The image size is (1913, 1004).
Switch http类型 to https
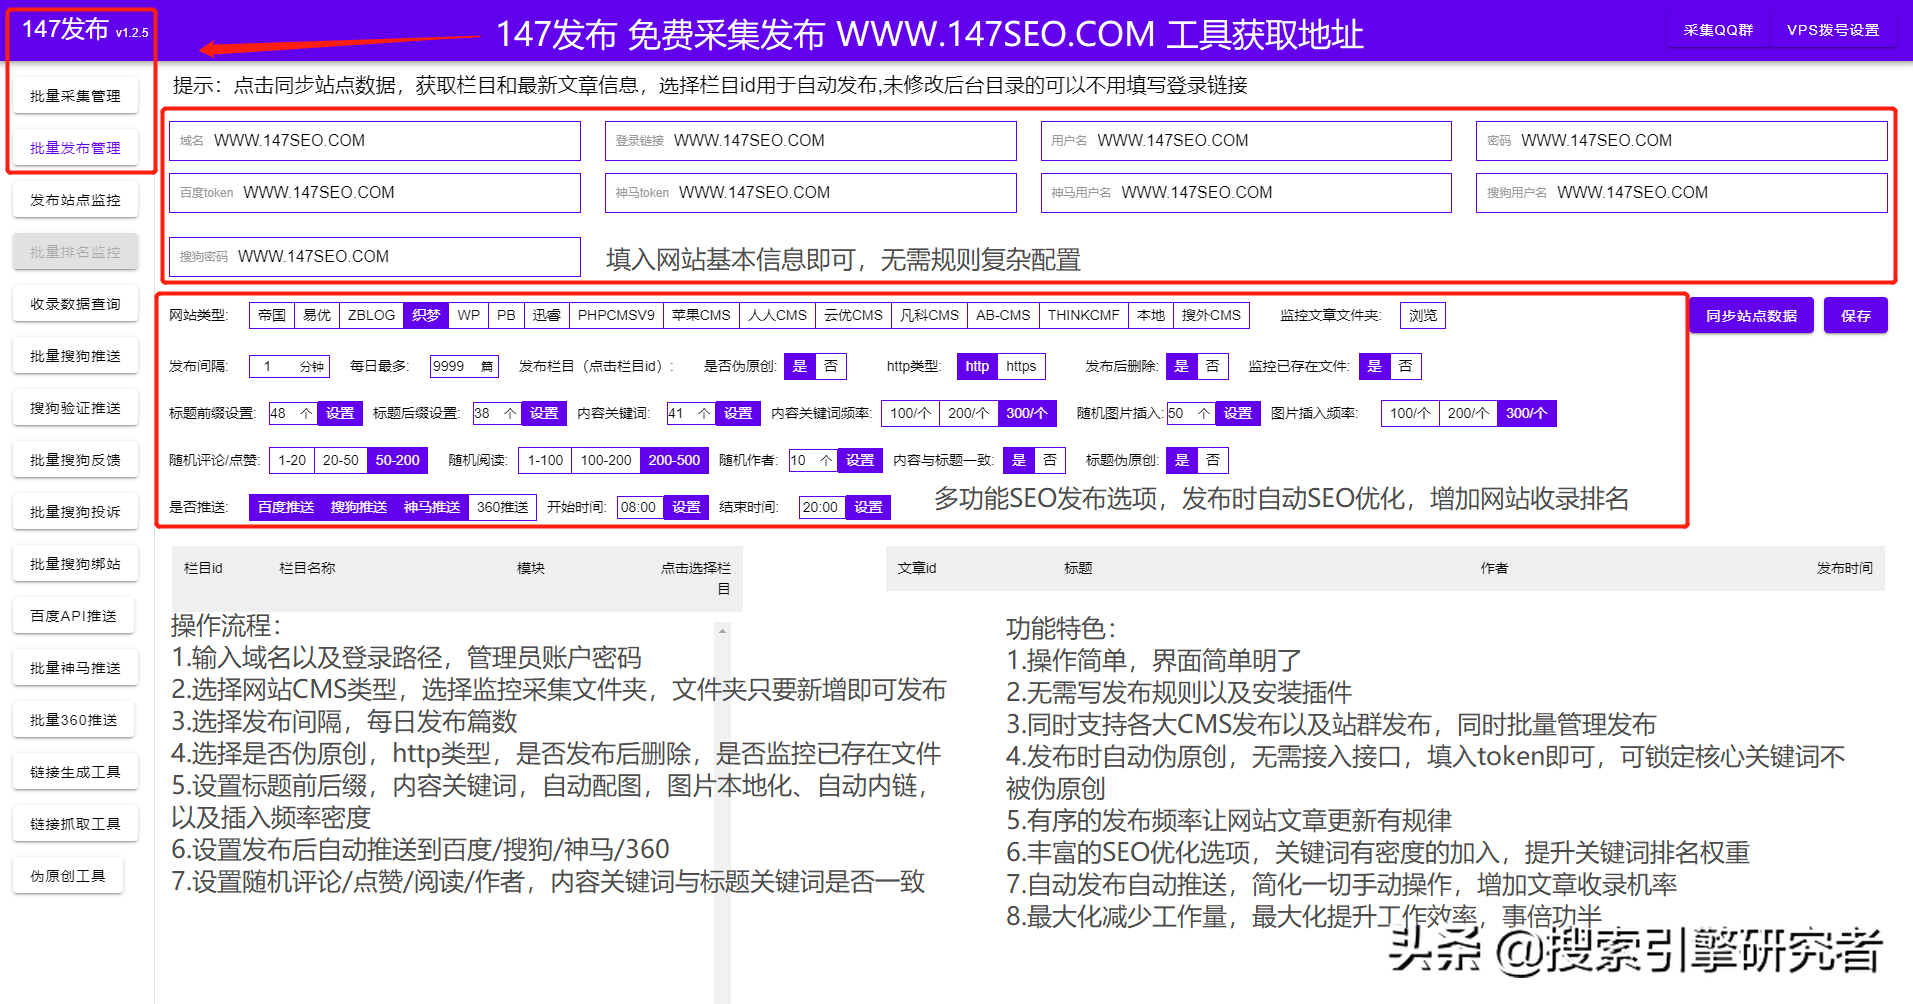coord(1021,366)
